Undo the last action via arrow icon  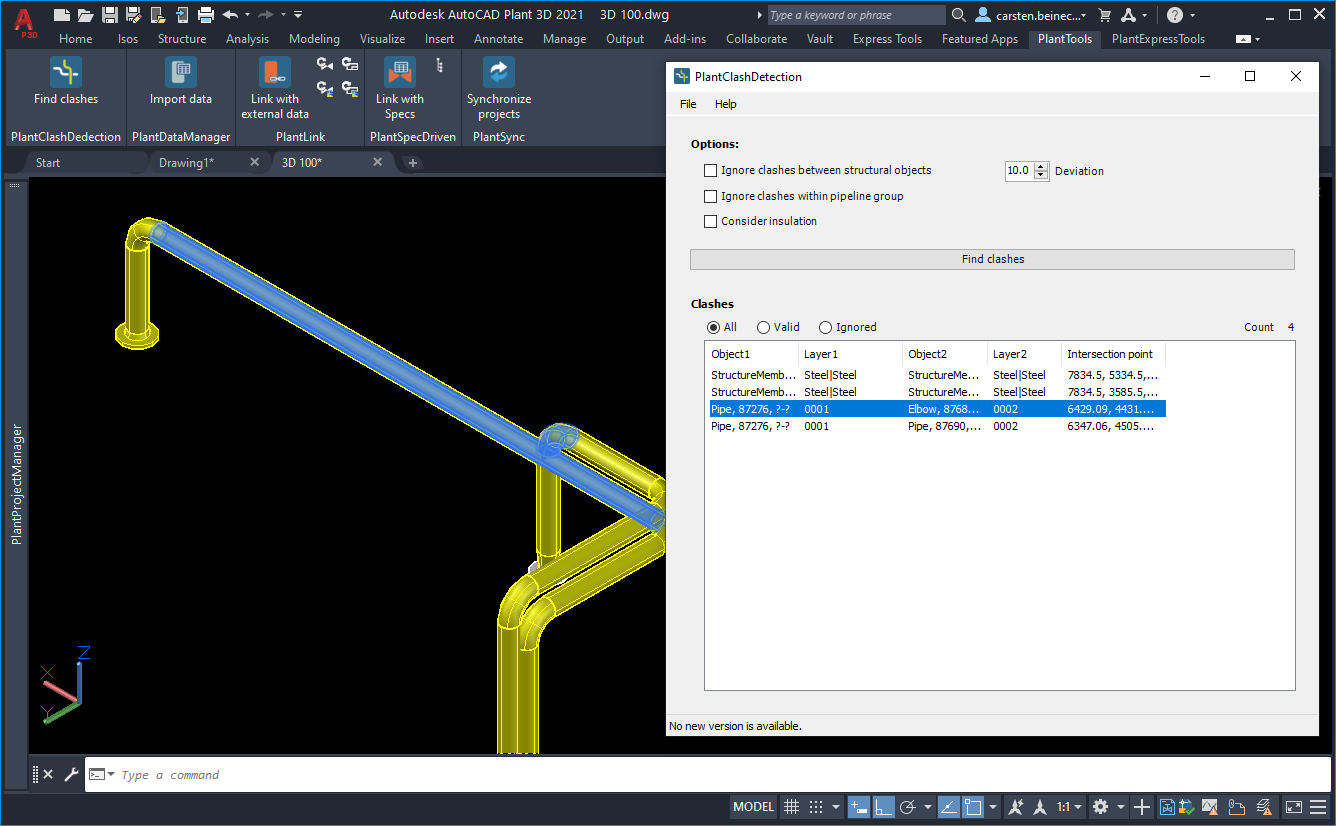click(x=230, y=15)
